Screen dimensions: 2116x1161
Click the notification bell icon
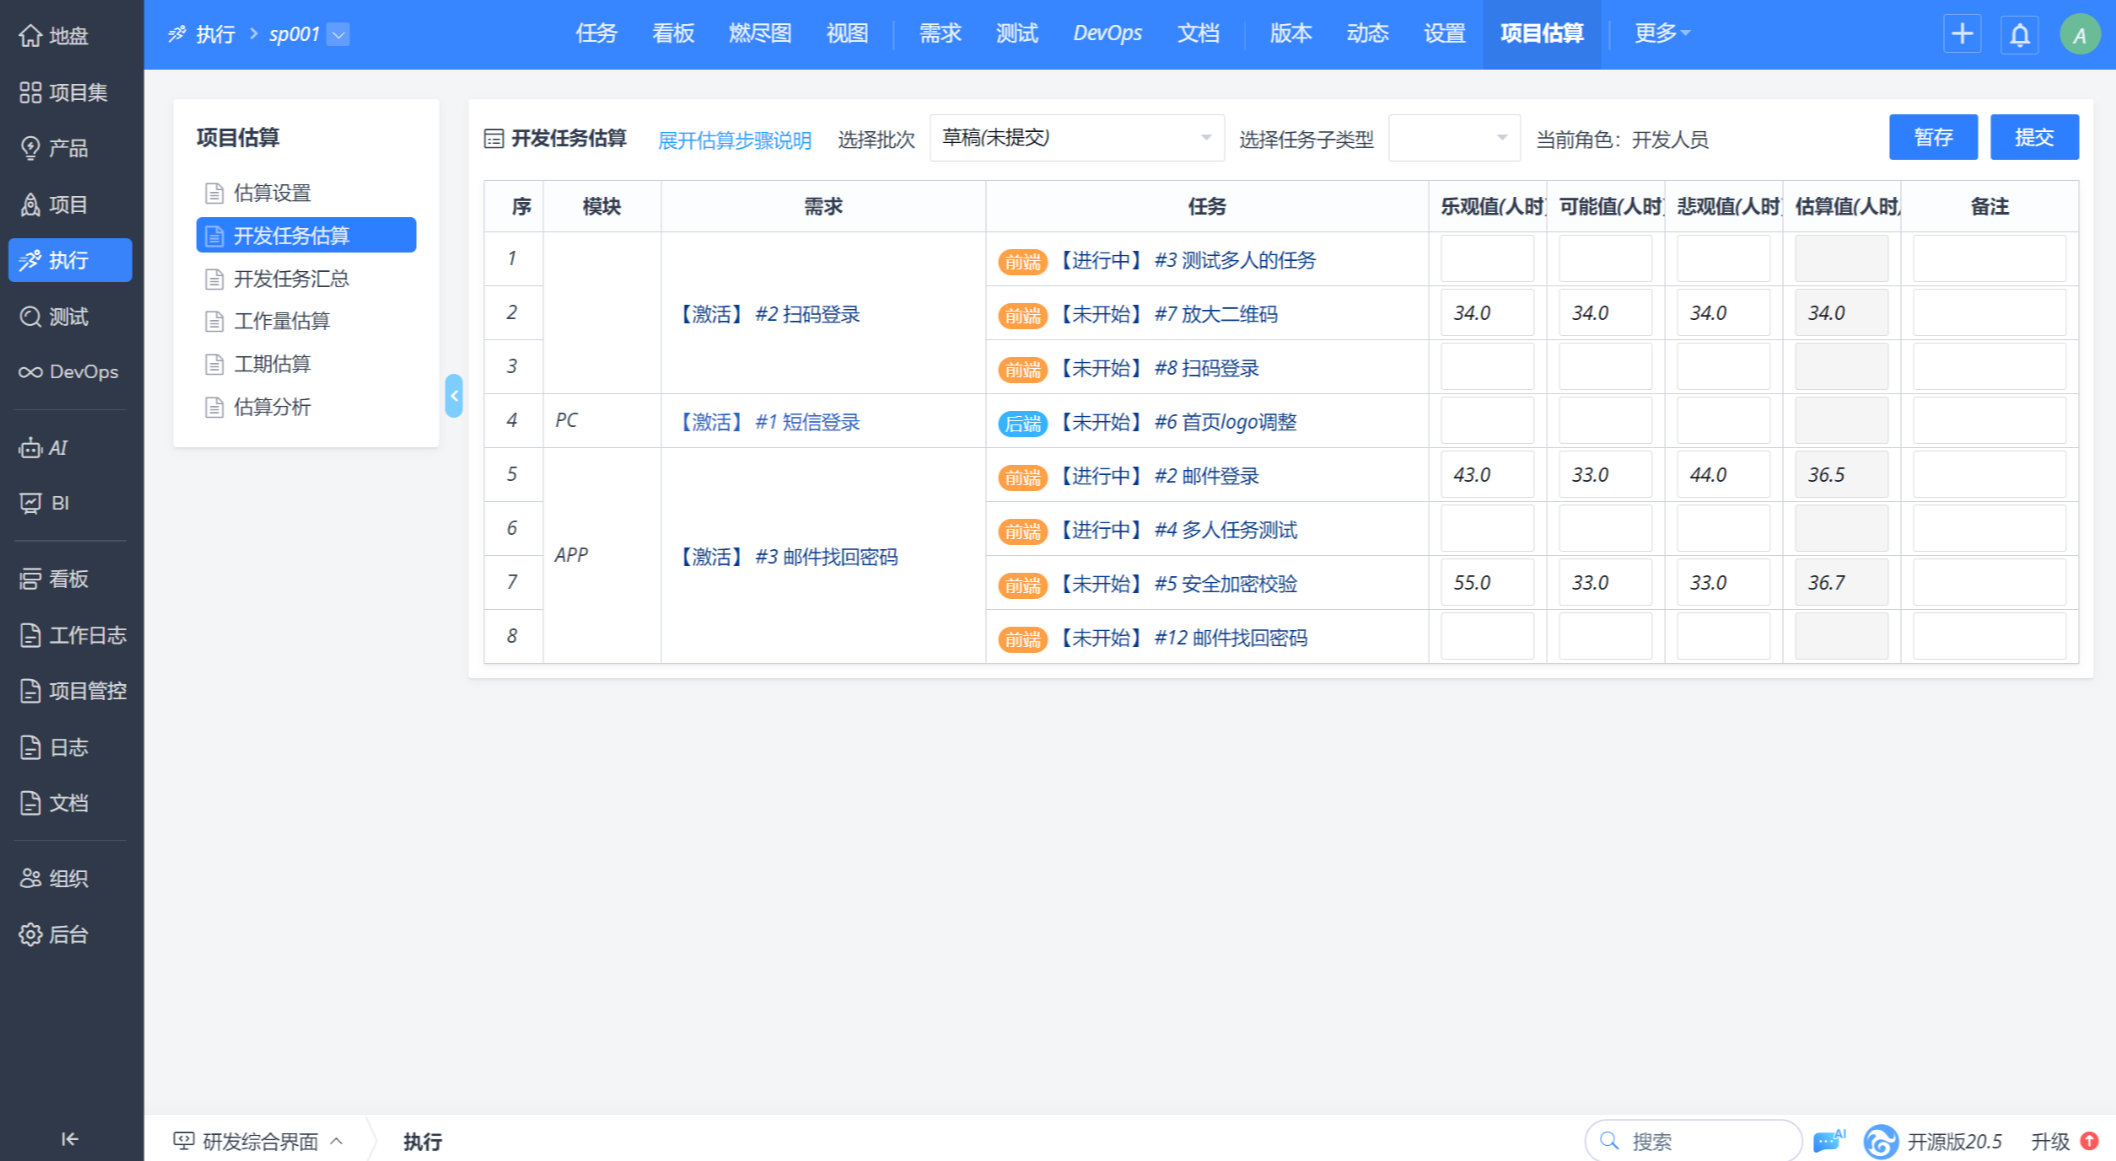point(2019,35)
